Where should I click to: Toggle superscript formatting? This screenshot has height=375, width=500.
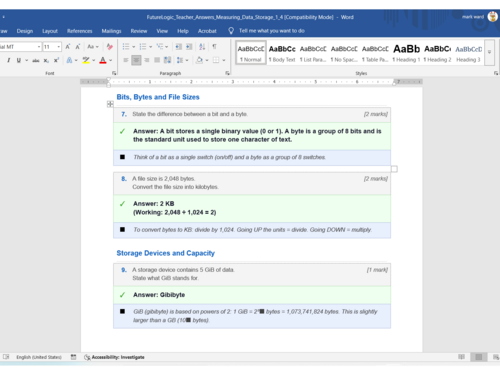[x=56, y=60]
